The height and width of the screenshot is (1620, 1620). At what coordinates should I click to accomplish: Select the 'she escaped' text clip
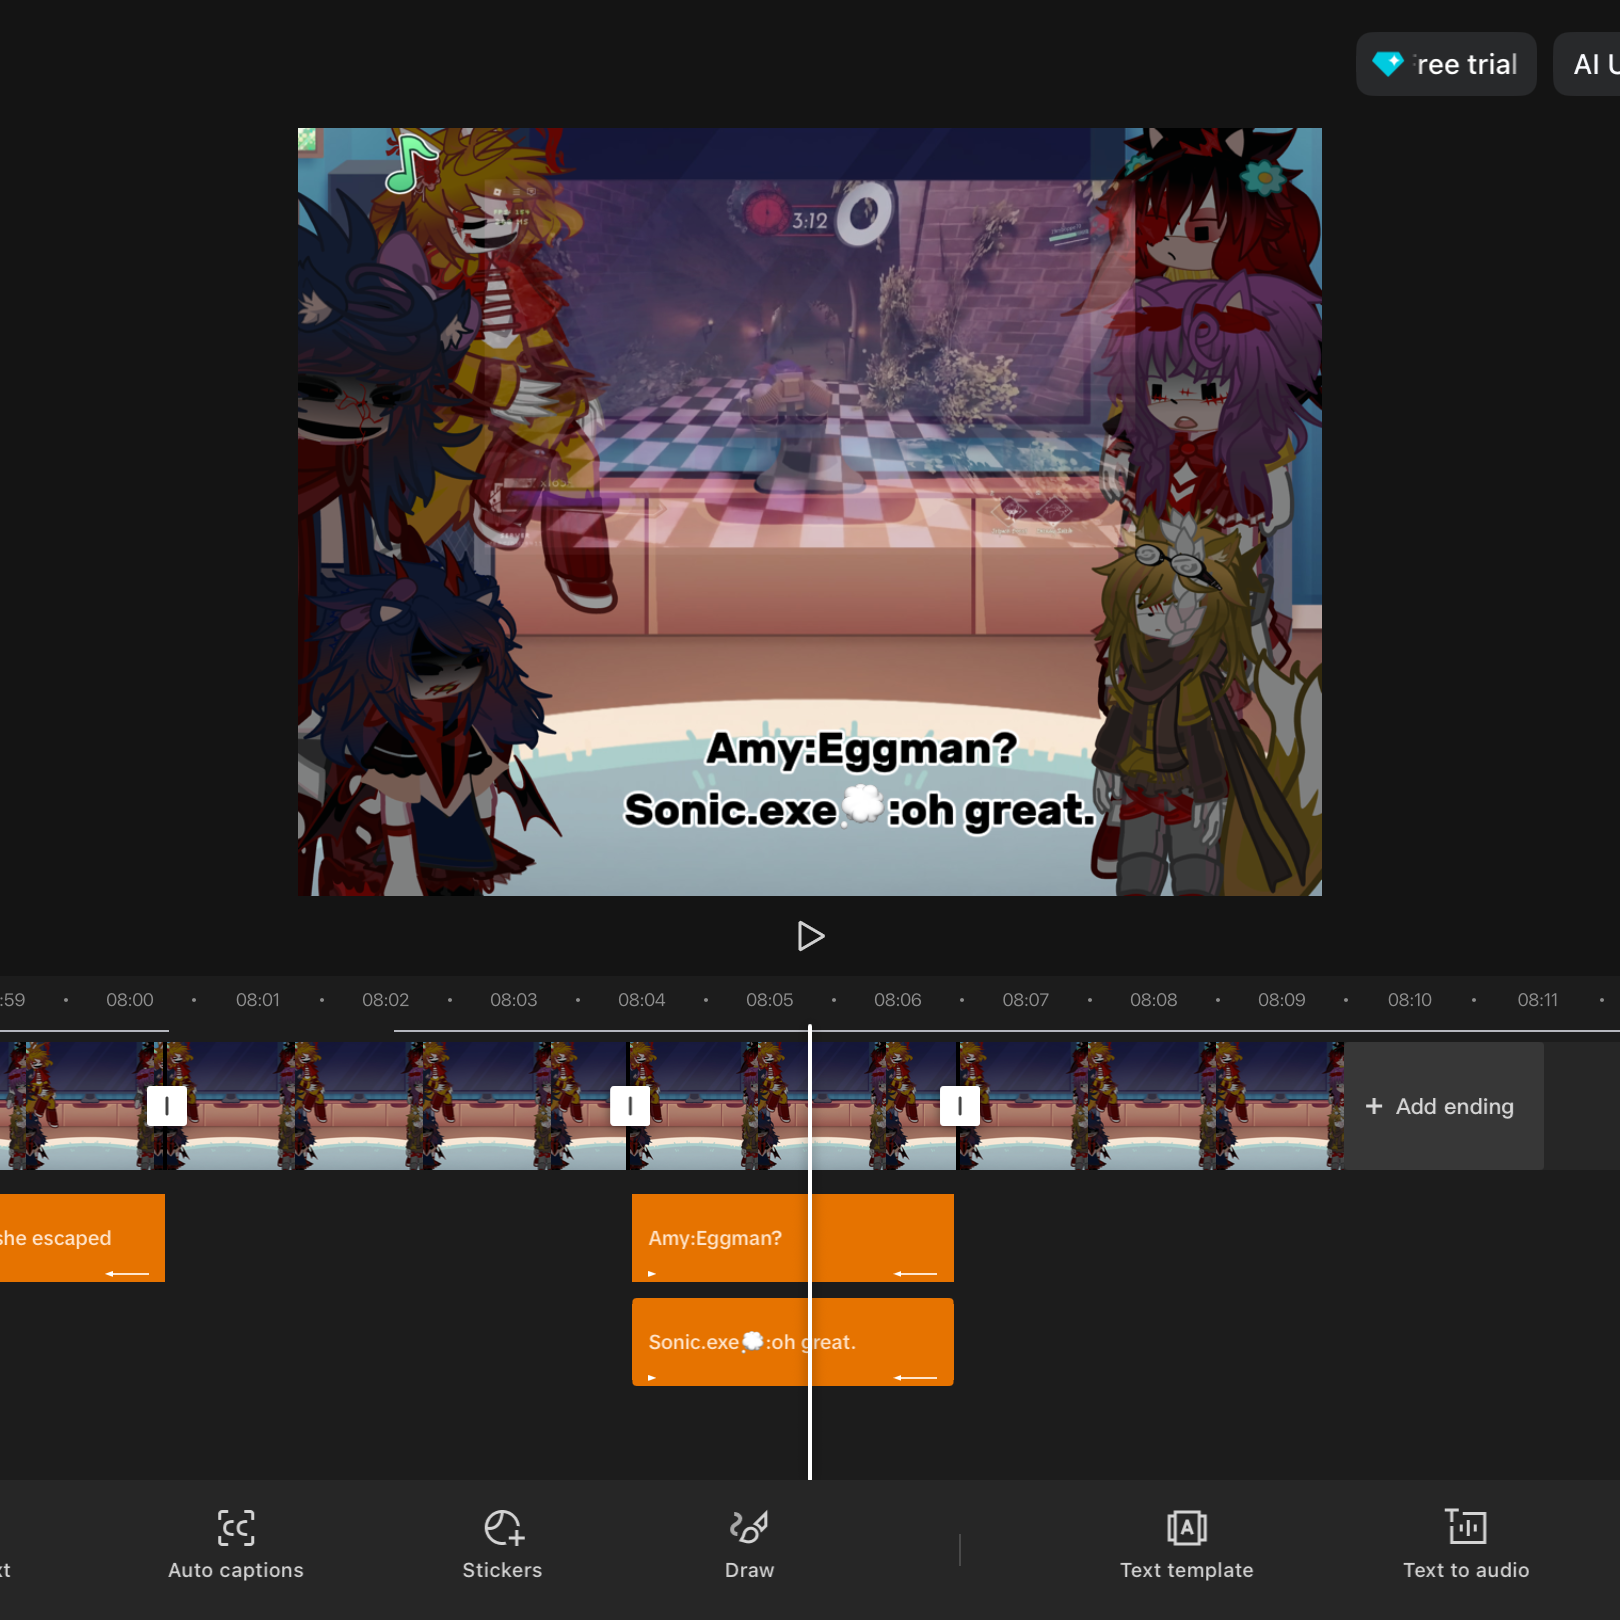[80, 1238]
